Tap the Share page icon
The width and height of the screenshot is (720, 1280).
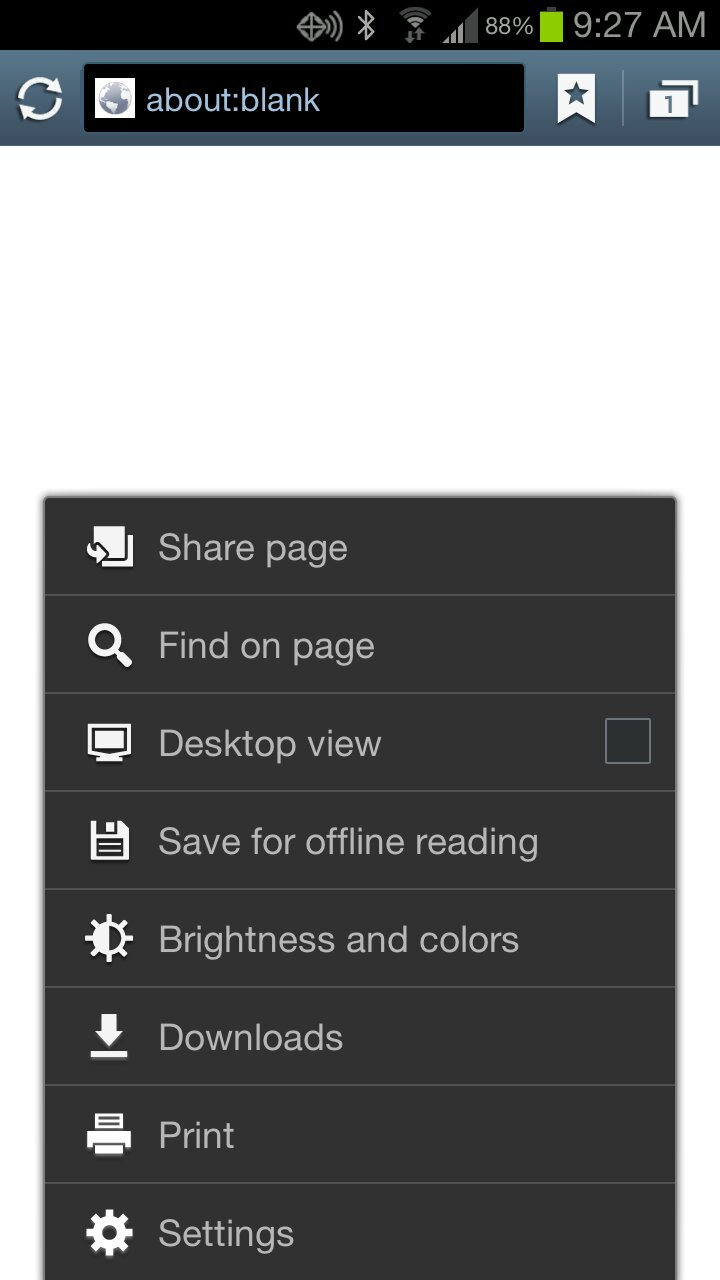pyautogui.click(x=109, y=547)
